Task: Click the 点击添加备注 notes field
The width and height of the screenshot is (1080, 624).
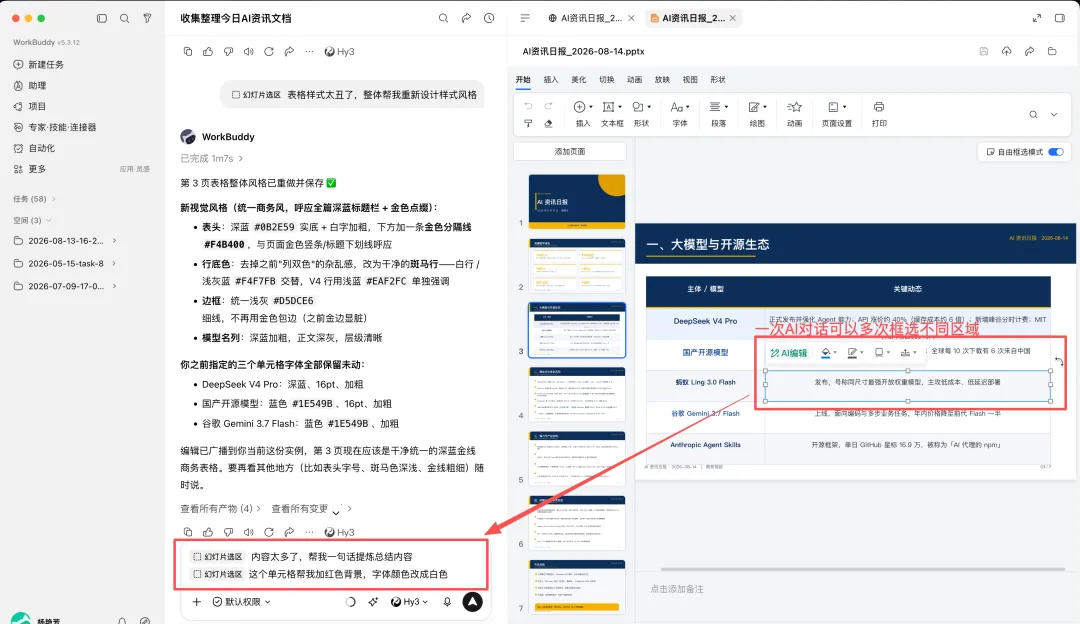Action: 677,590
